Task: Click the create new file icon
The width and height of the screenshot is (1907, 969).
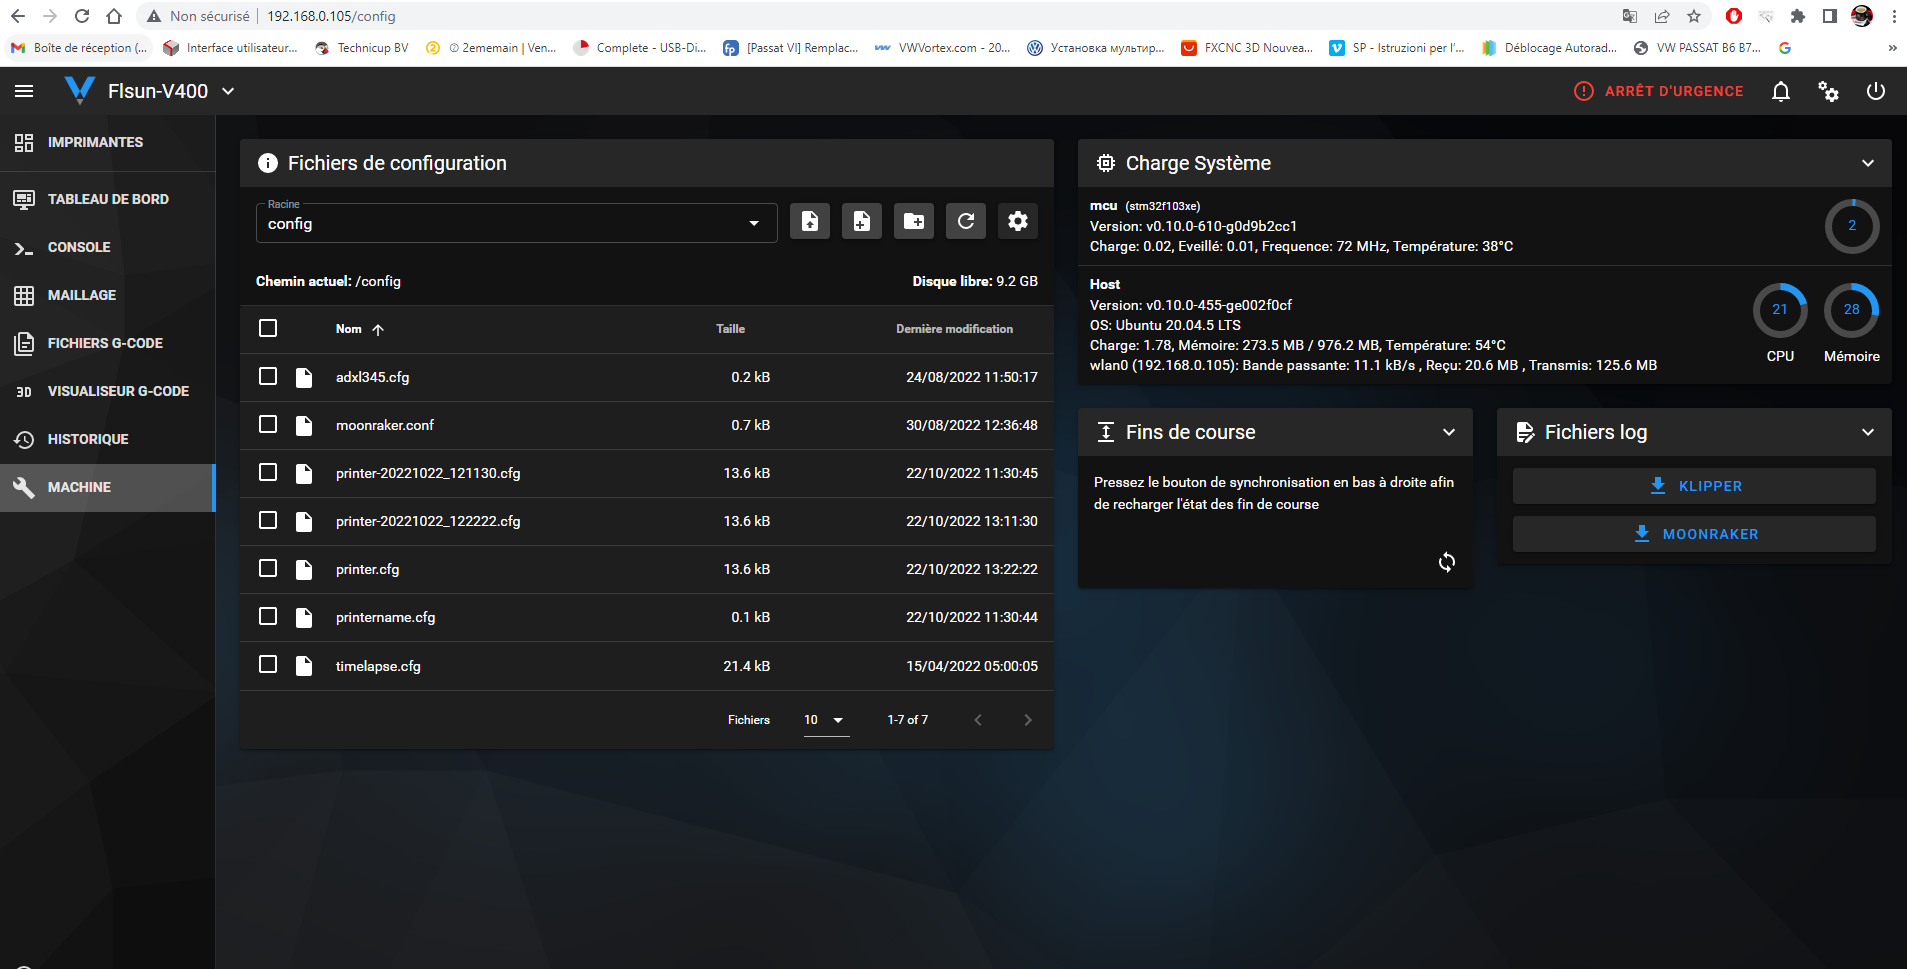Action: coord(862,221)
